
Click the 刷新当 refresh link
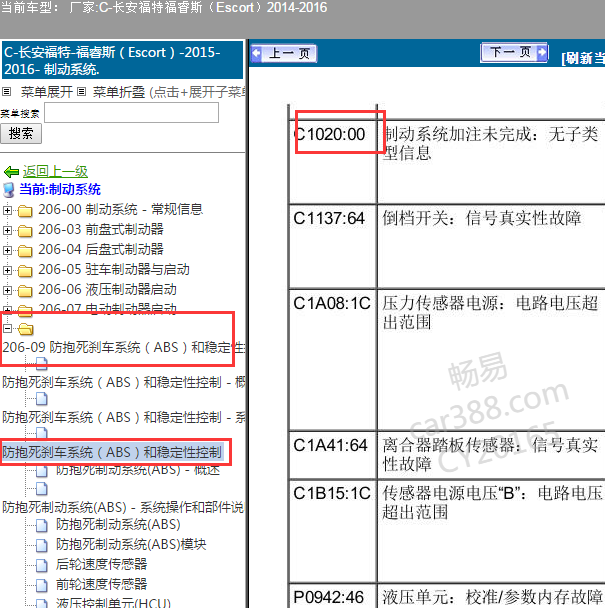tap(583, 58)
